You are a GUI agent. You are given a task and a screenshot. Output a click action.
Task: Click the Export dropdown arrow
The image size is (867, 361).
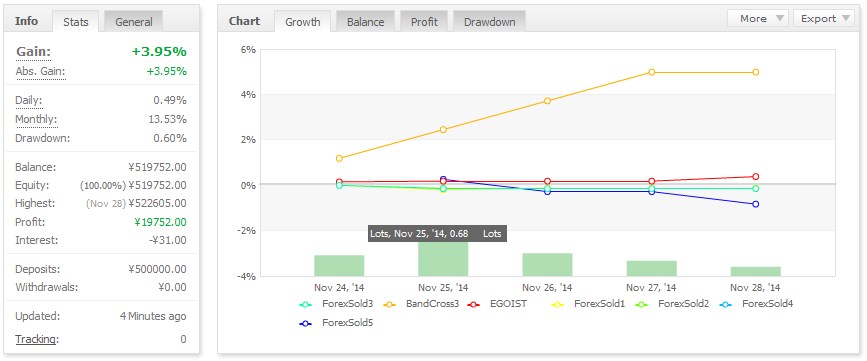(846, 18)
